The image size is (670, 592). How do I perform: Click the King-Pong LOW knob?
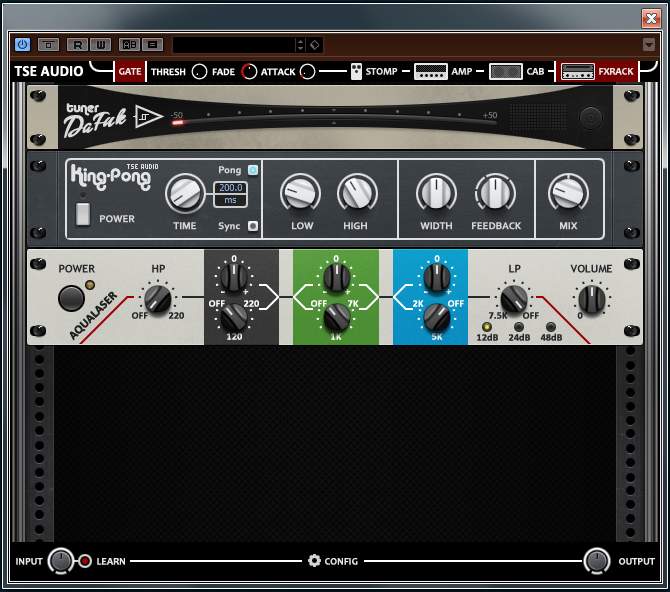(300, 193)
